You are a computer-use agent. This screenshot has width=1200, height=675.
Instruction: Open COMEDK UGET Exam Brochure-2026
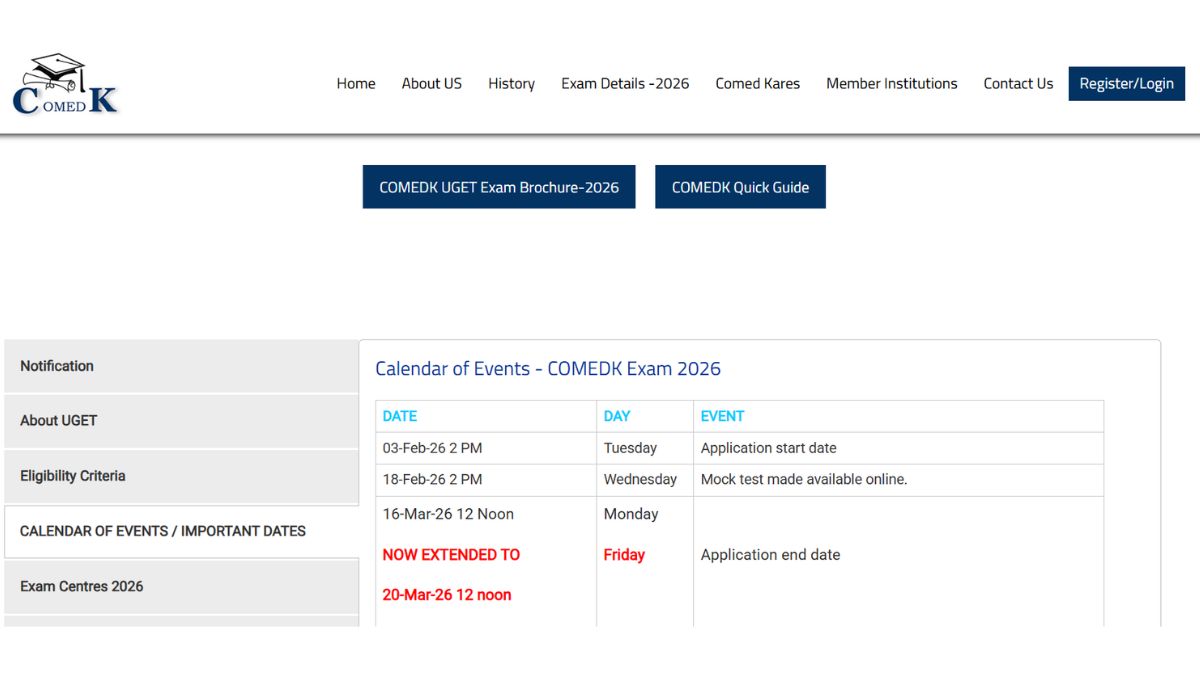[x=499, y=187]
